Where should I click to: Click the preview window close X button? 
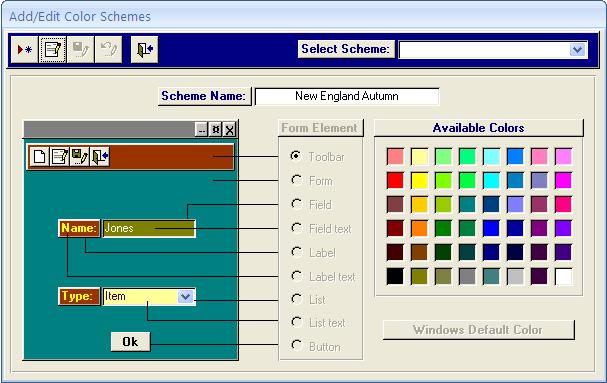point(230,130)
